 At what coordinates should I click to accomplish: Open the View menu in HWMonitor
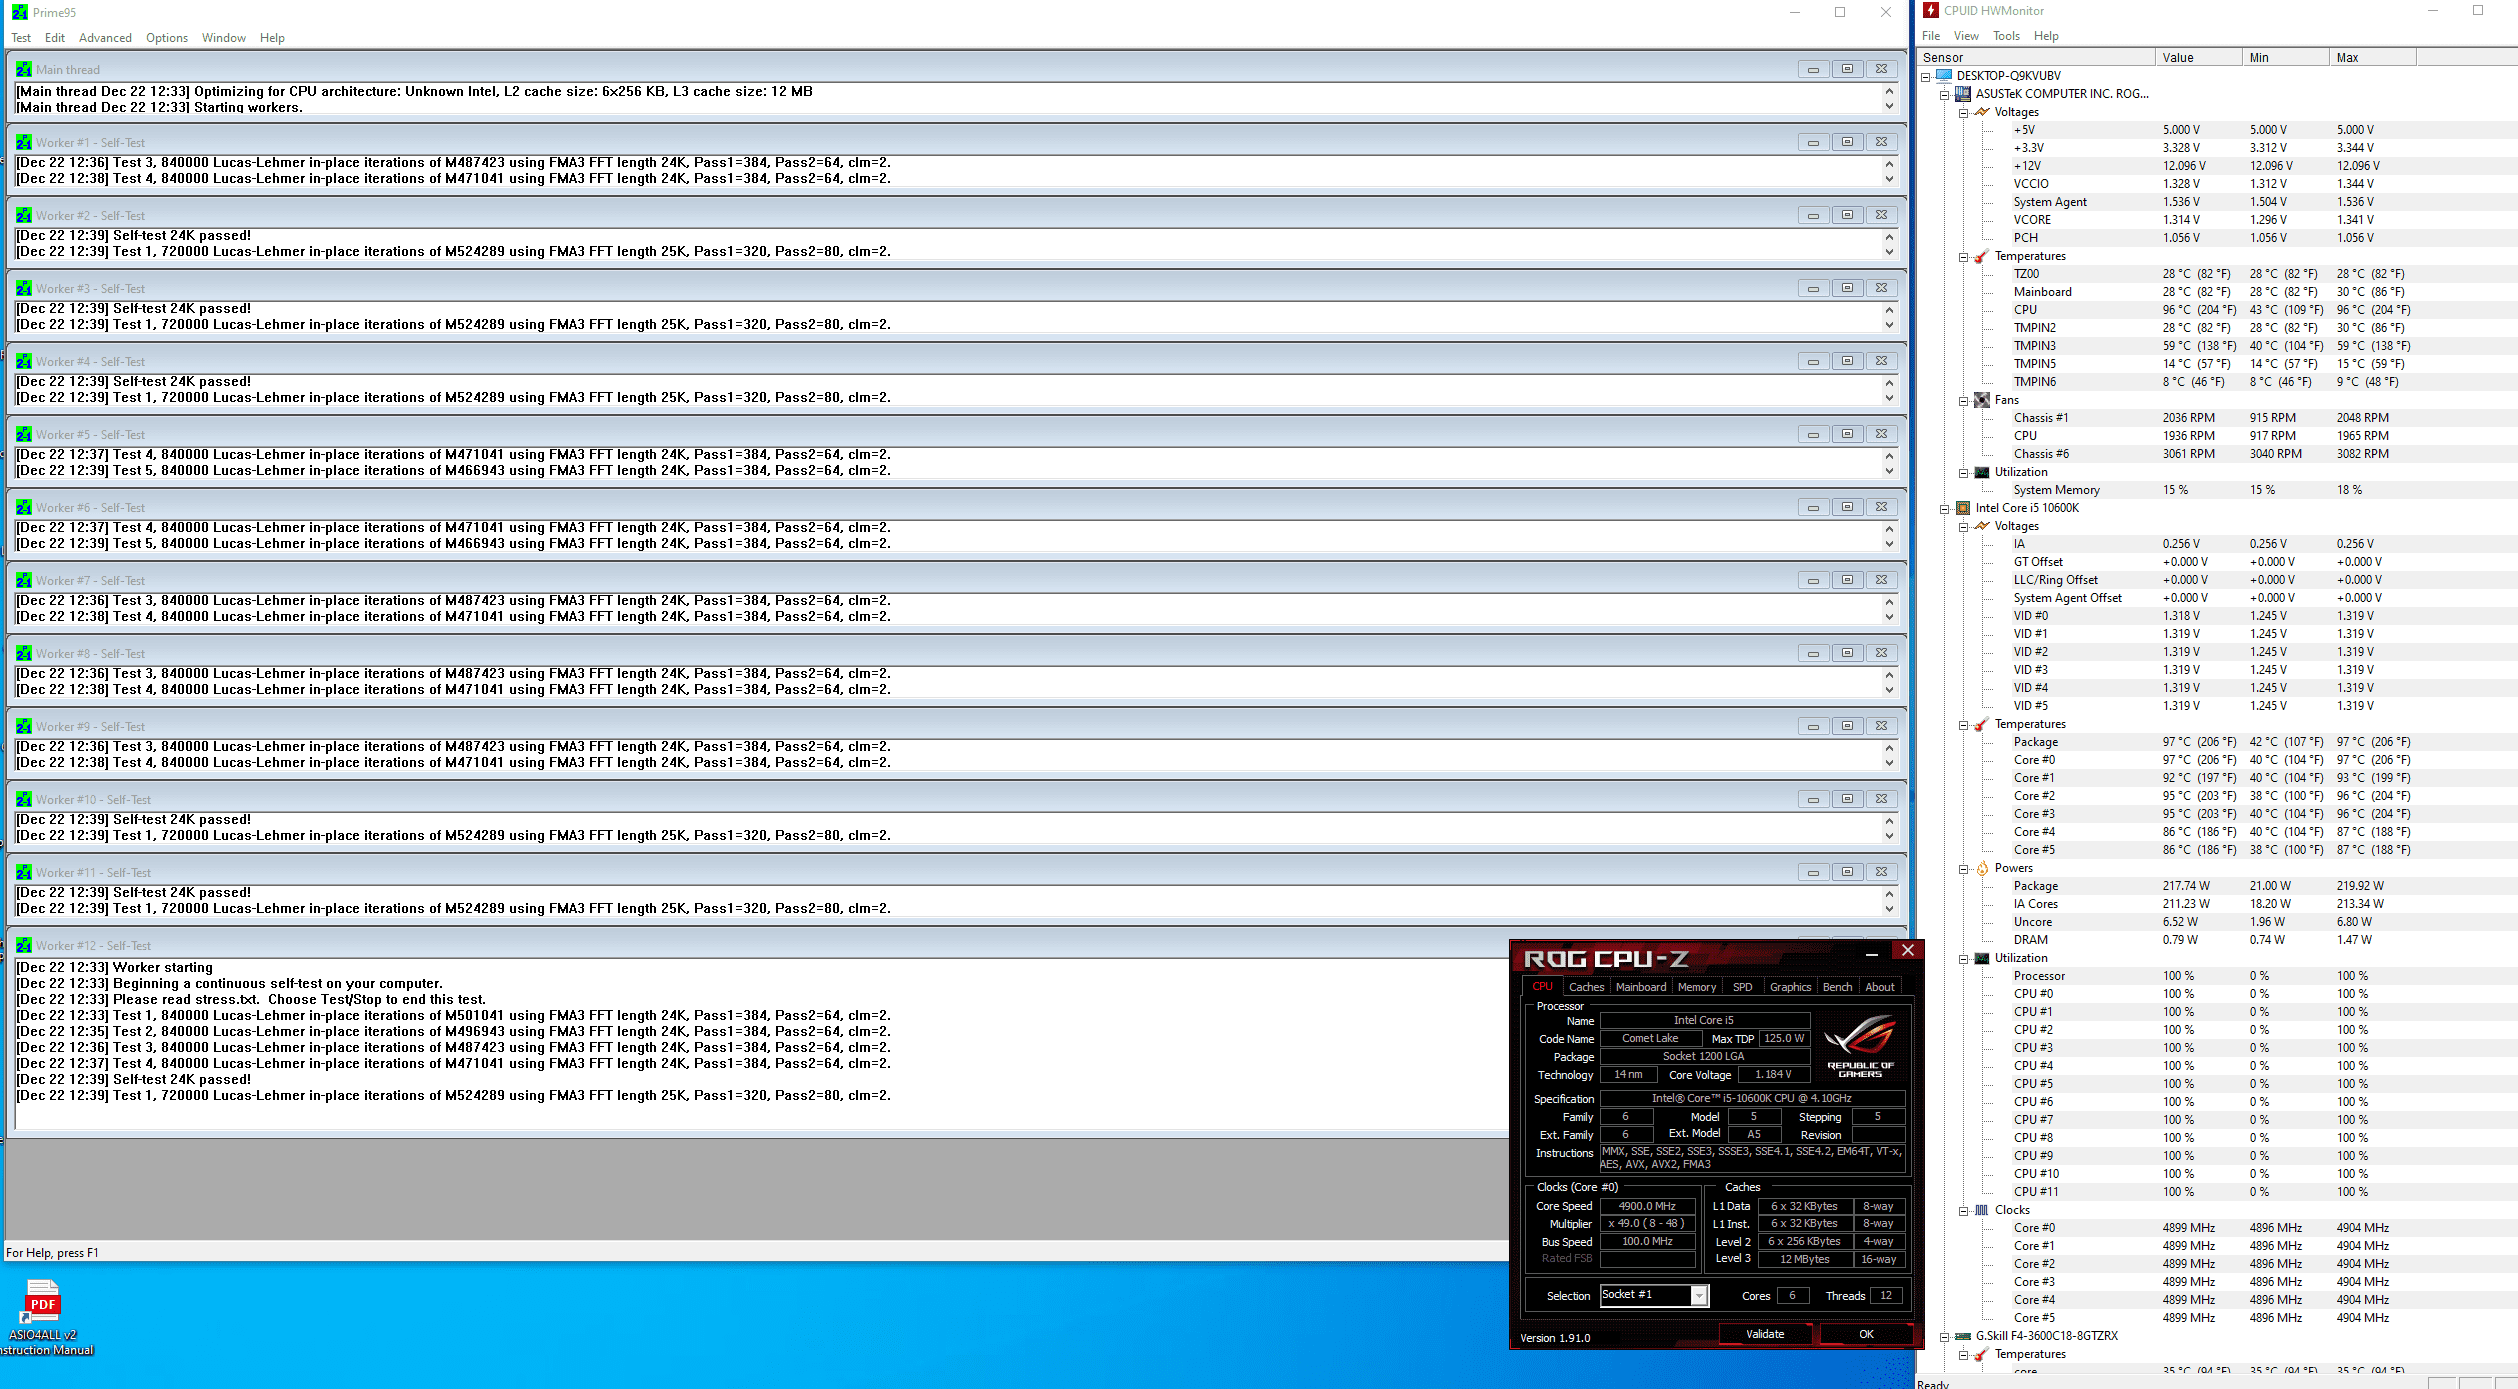click(x=1966, y=36)
